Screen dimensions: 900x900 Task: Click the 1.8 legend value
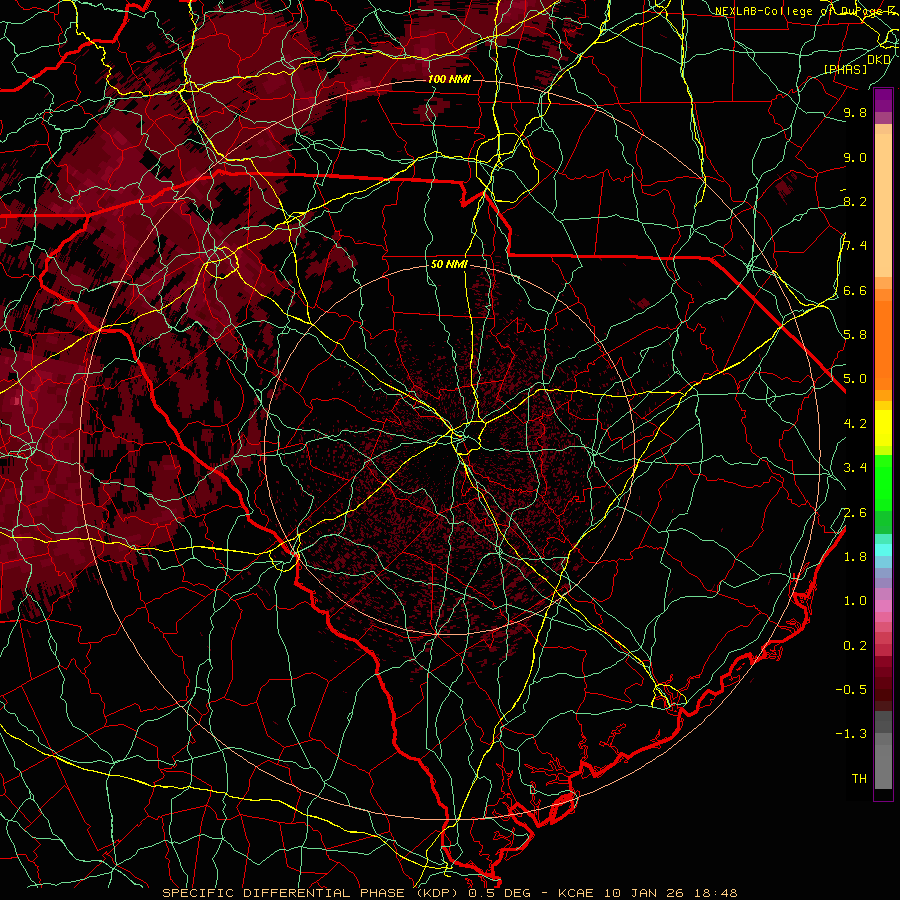pos(855,557)
